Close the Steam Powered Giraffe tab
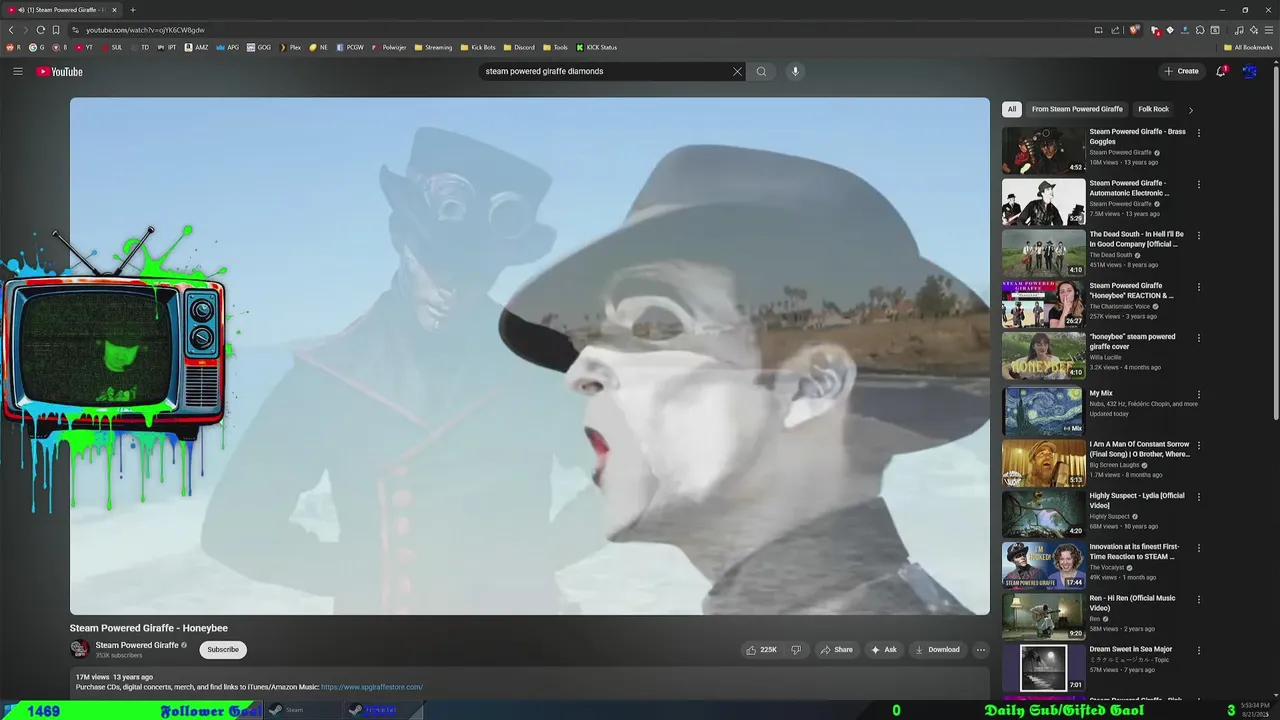This screenshot has height=720, width=1280. coord(114,10)
